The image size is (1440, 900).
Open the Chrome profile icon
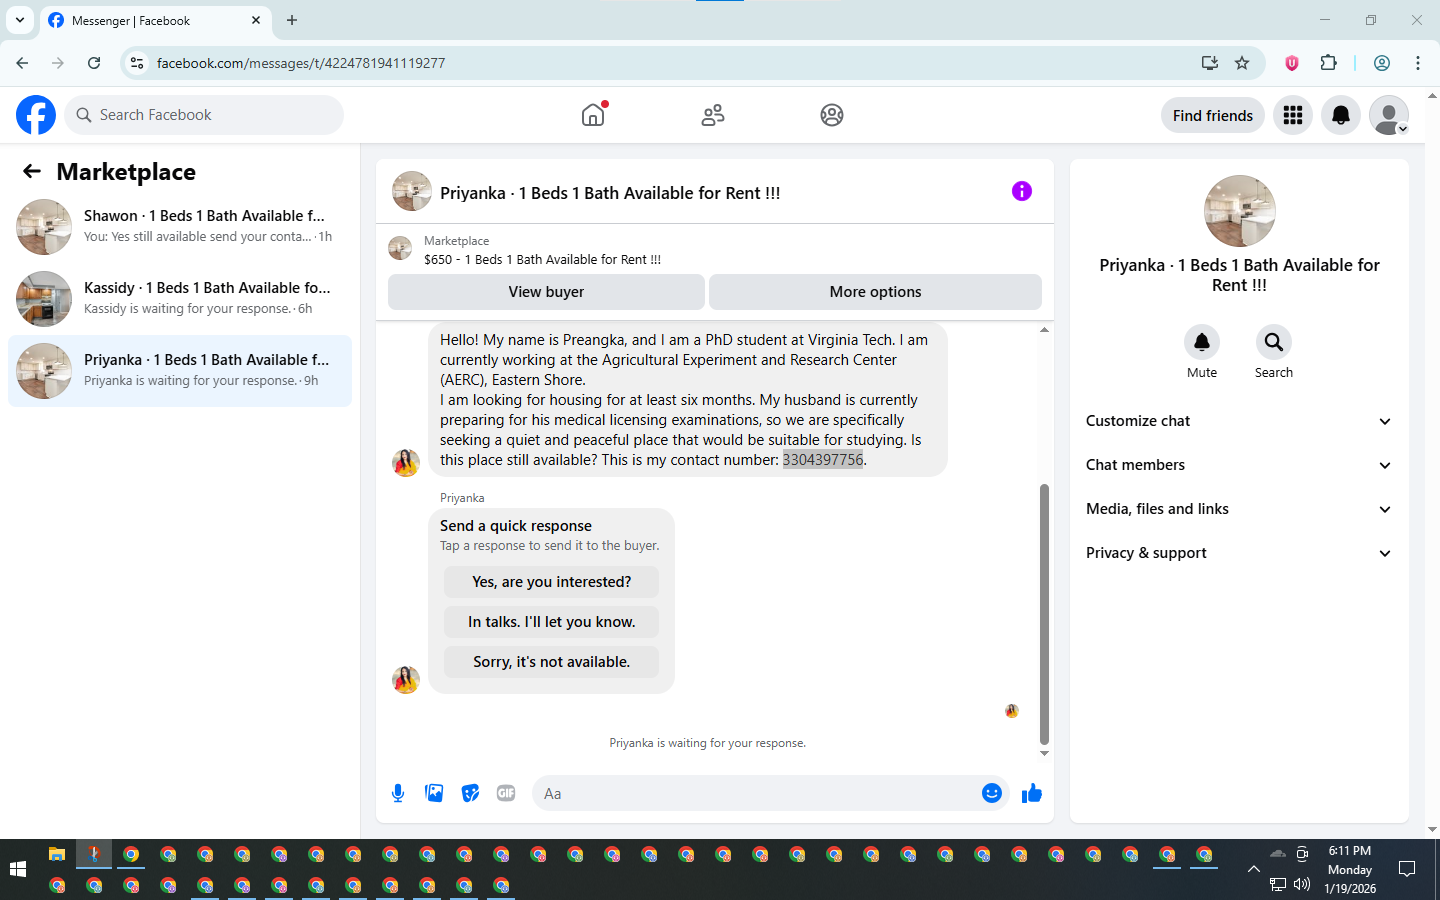[x=1382, y=63]
